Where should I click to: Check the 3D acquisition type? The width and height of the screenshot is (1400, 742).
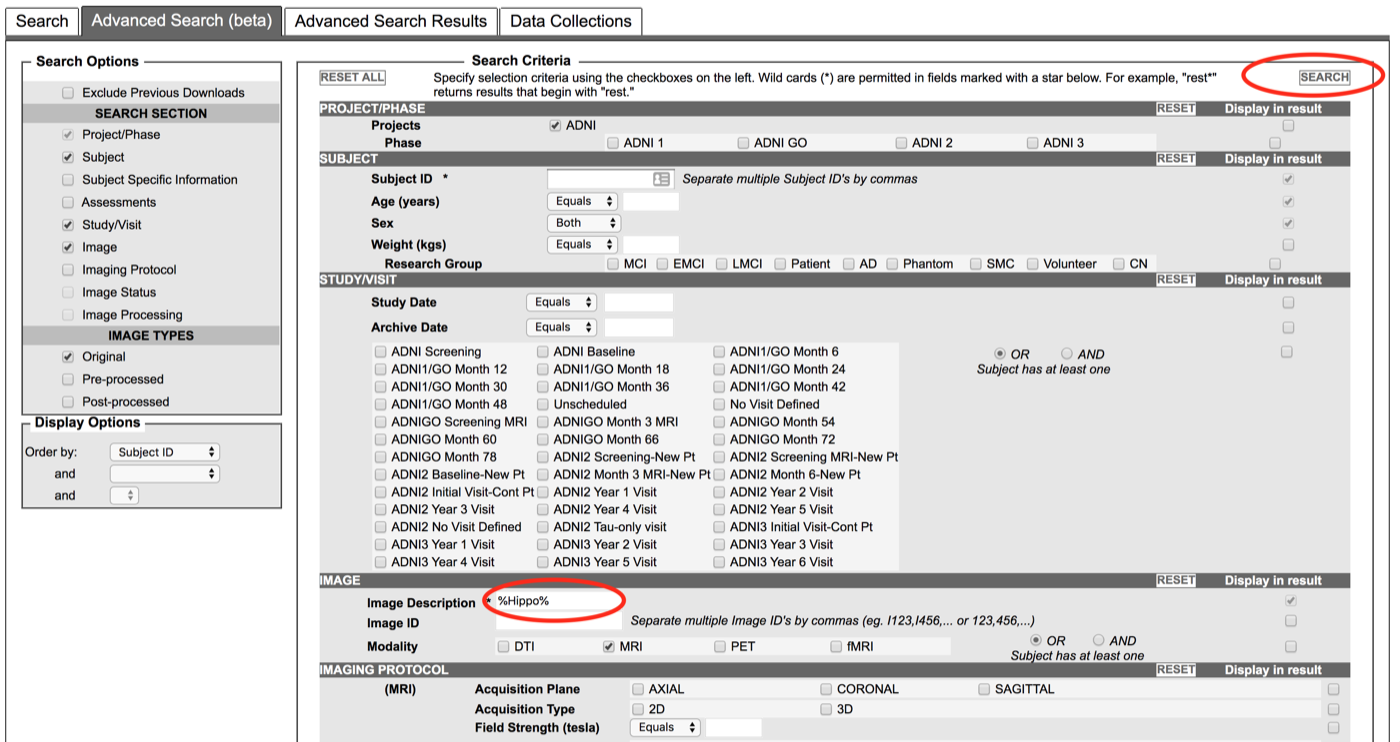tap(826, 709)
